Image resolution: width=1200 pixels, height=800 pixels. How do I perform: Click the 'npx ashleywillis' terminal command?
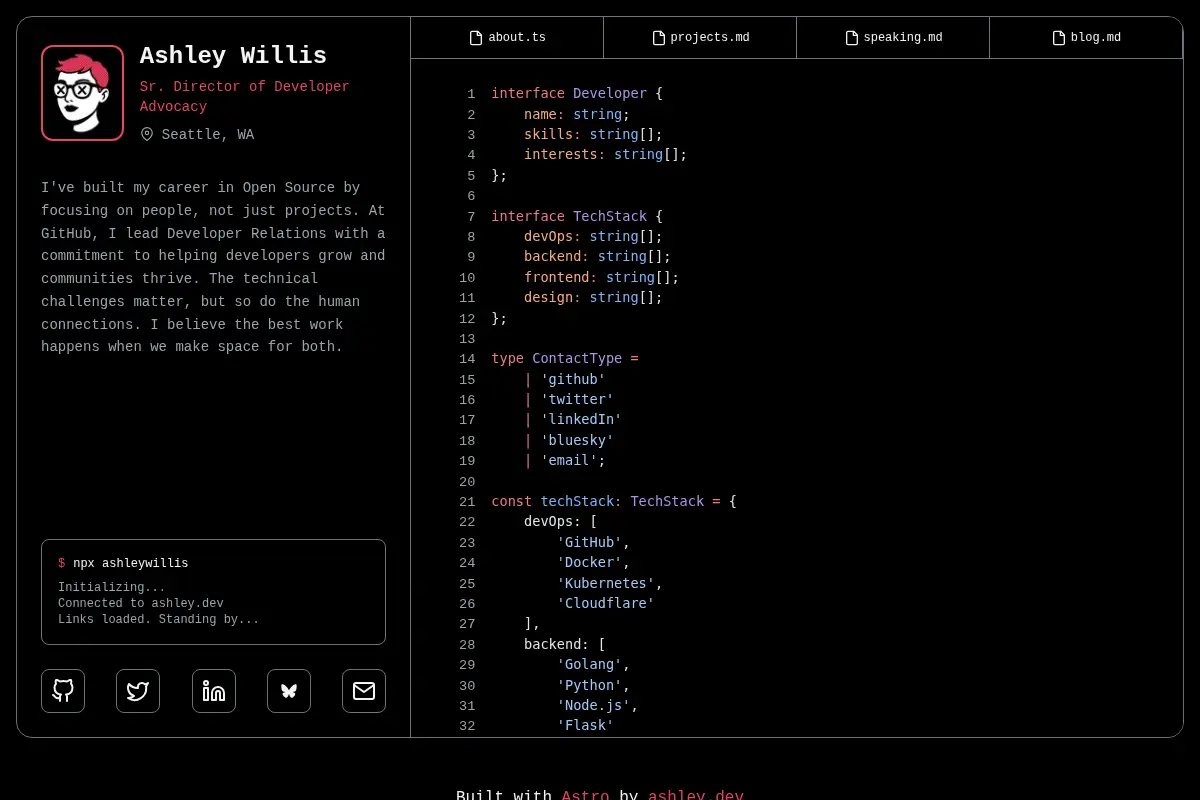coord(130,564)
